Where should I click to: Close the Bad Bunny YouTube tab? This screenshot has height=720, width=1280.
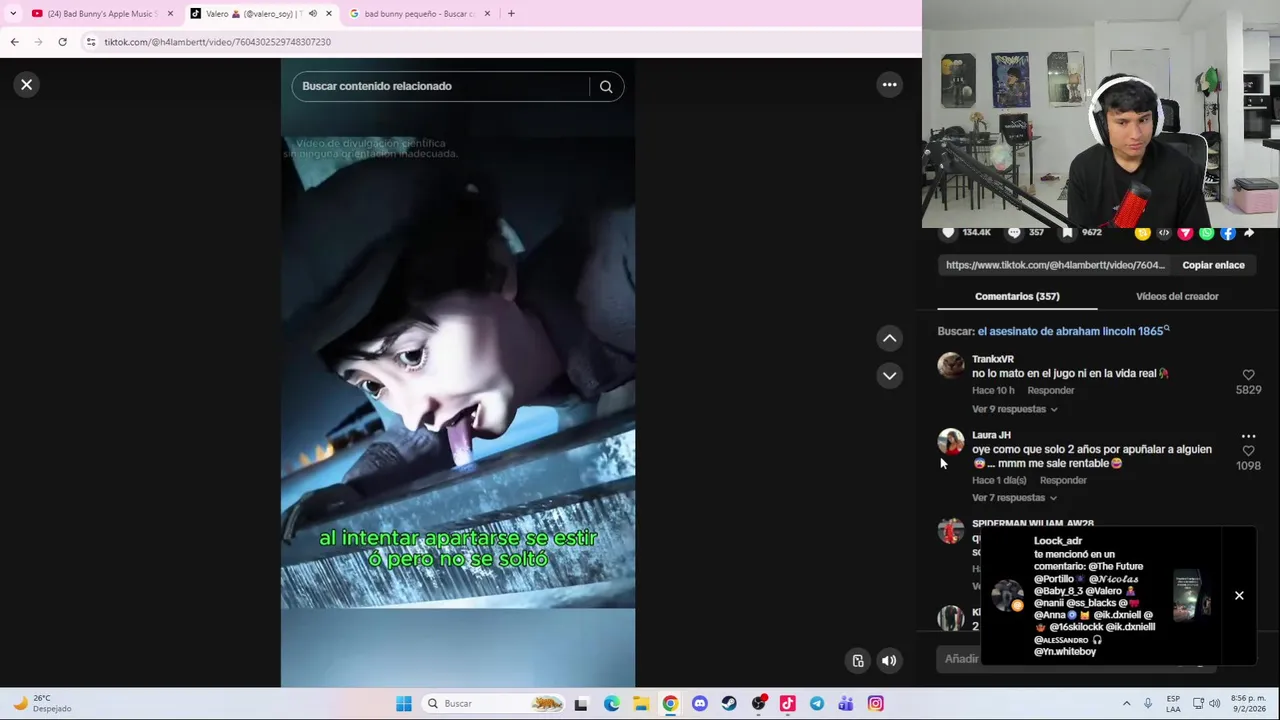click(170, 14)
